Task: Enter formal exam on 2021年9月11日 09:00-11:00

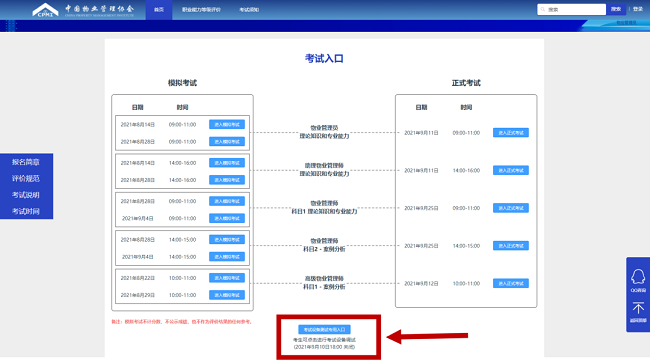Action: tap(511, 133)
